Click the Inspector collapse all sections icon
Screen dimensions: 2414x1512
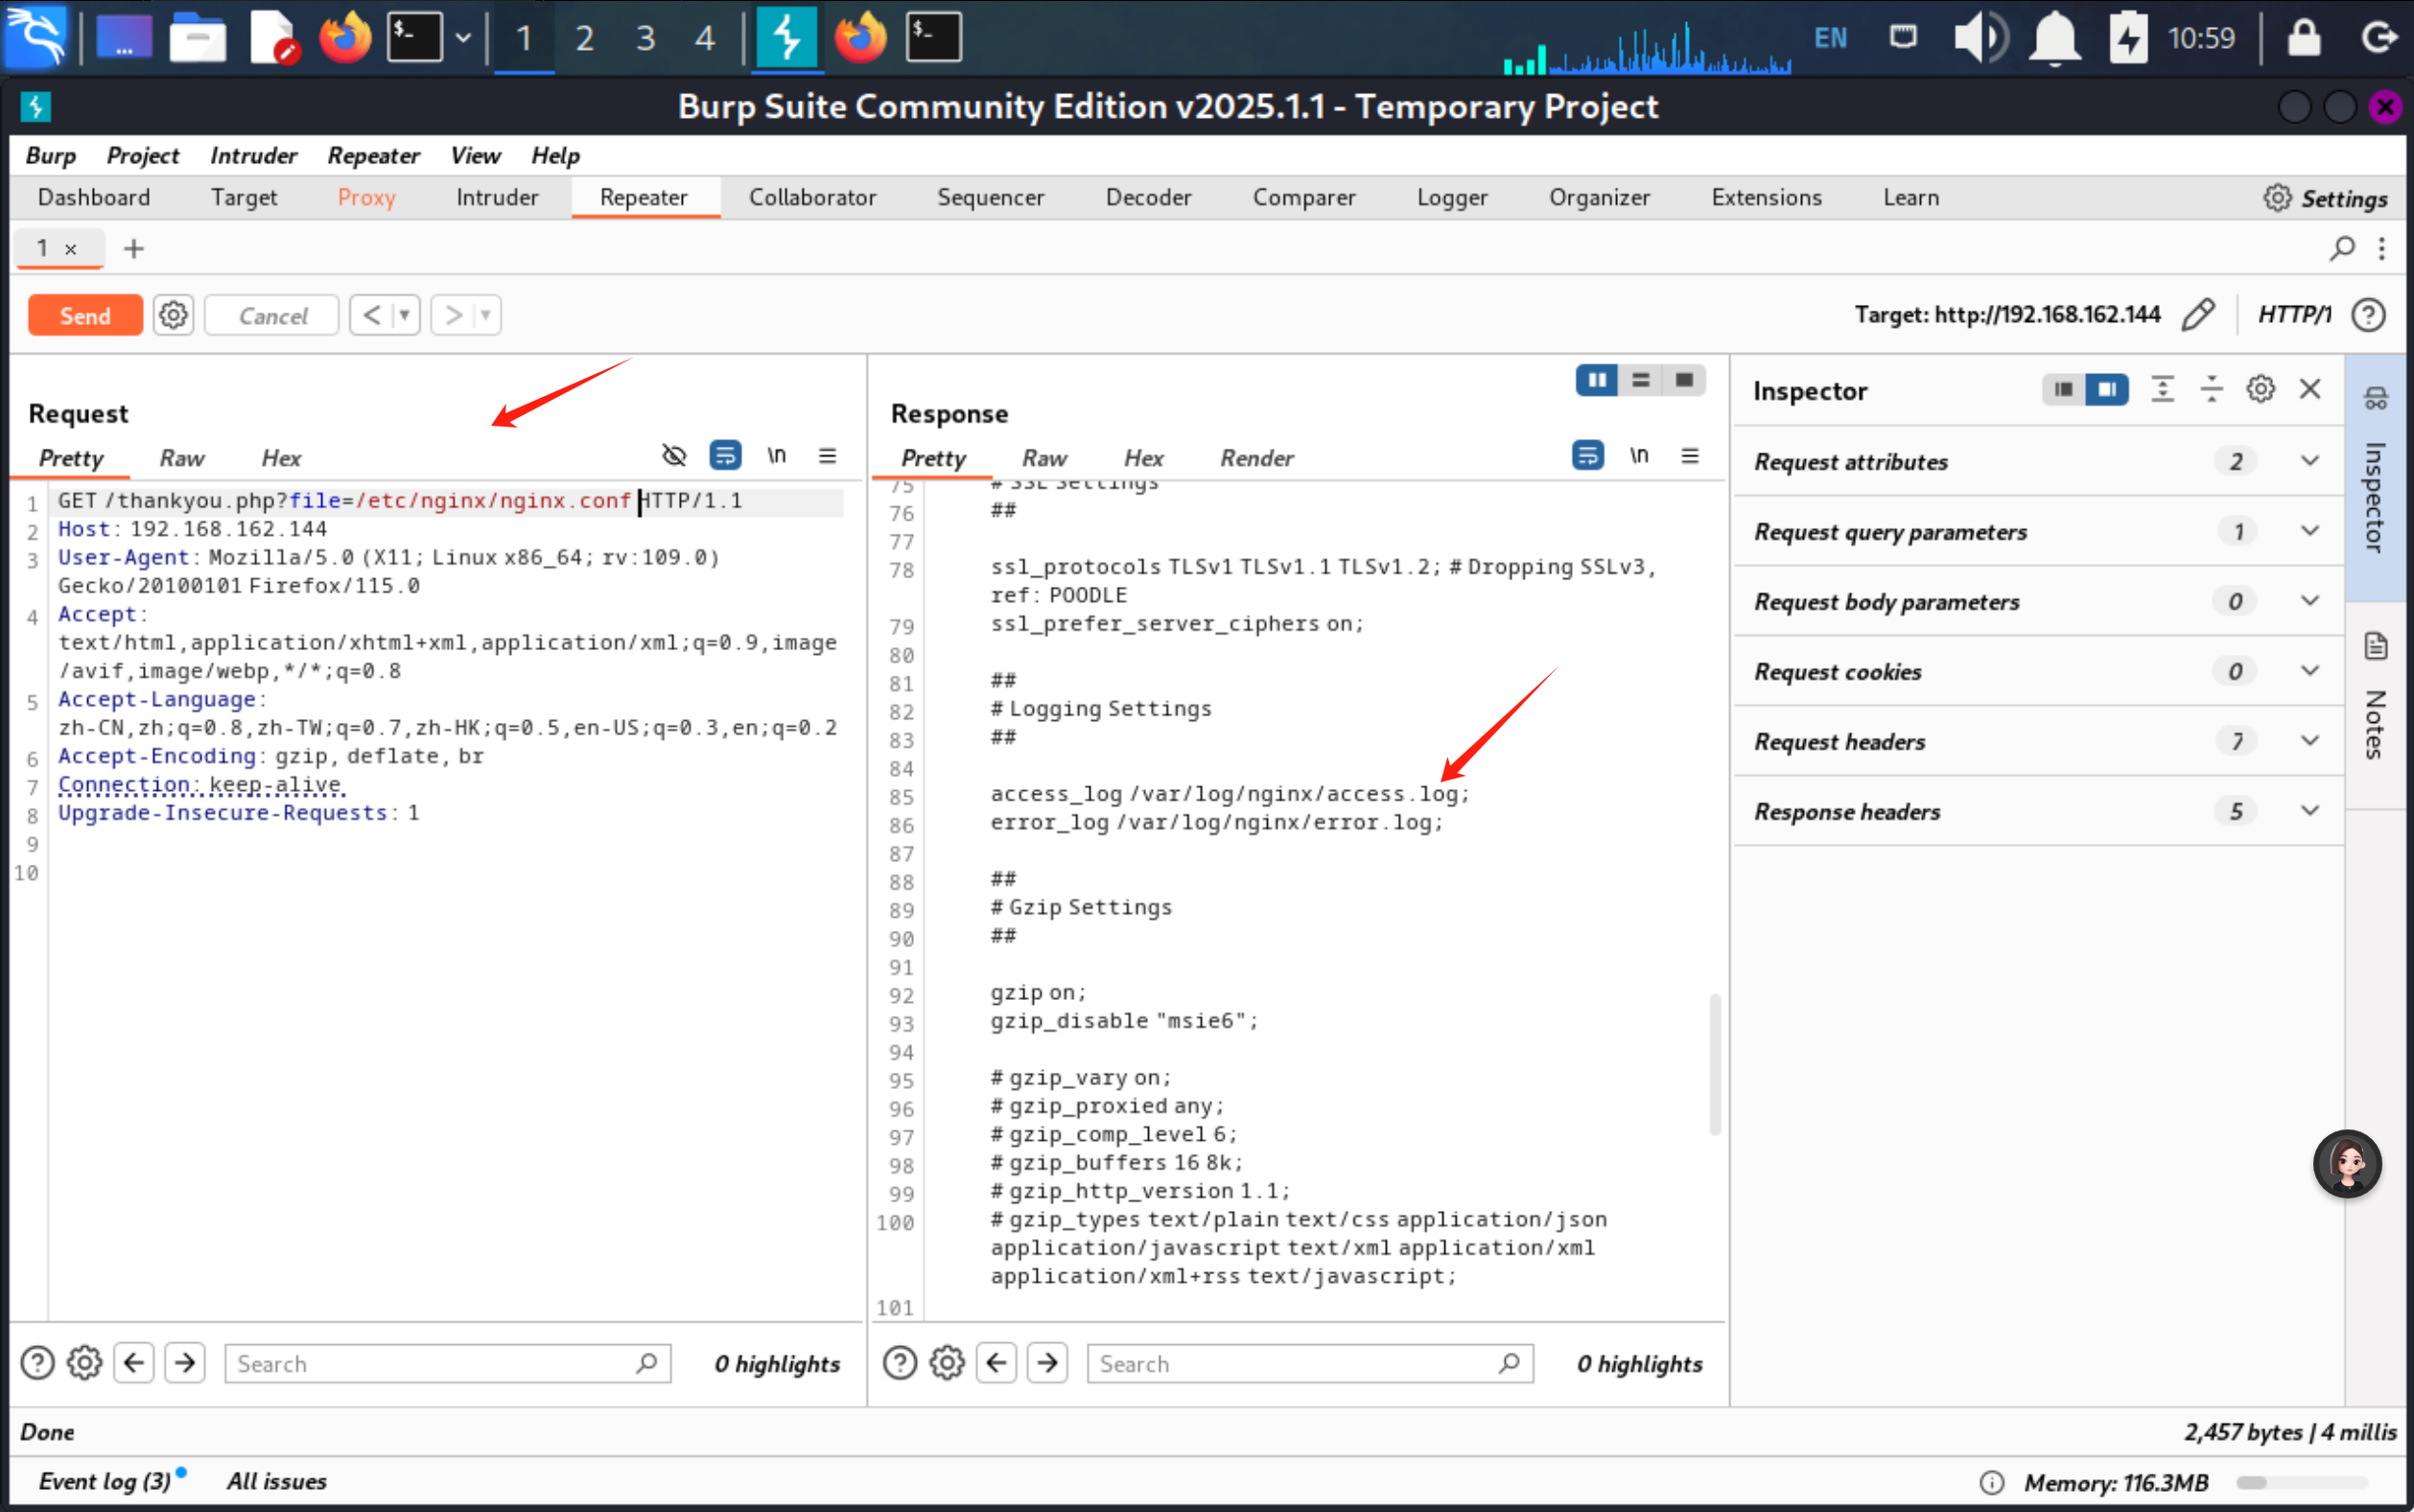pos(2211,389)
